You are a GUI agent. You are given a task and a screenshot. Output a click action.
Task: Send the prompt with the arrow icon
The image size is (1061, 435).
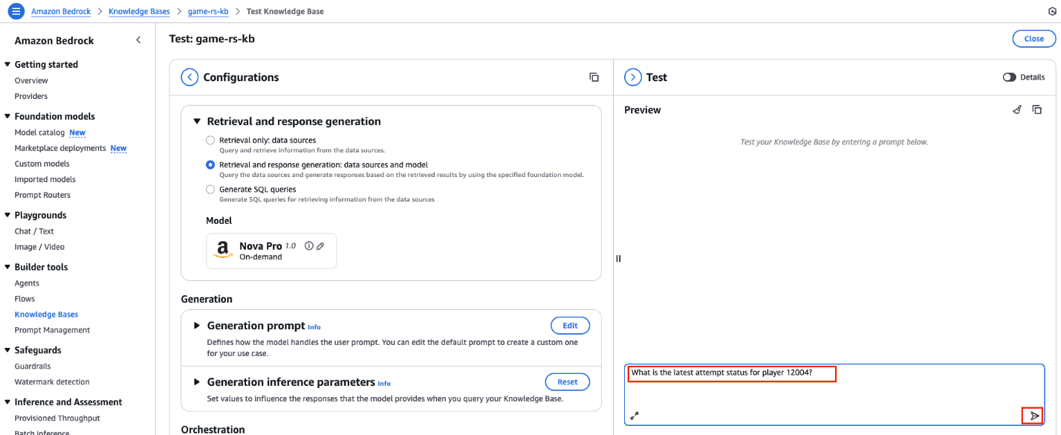click(1033, 415)
